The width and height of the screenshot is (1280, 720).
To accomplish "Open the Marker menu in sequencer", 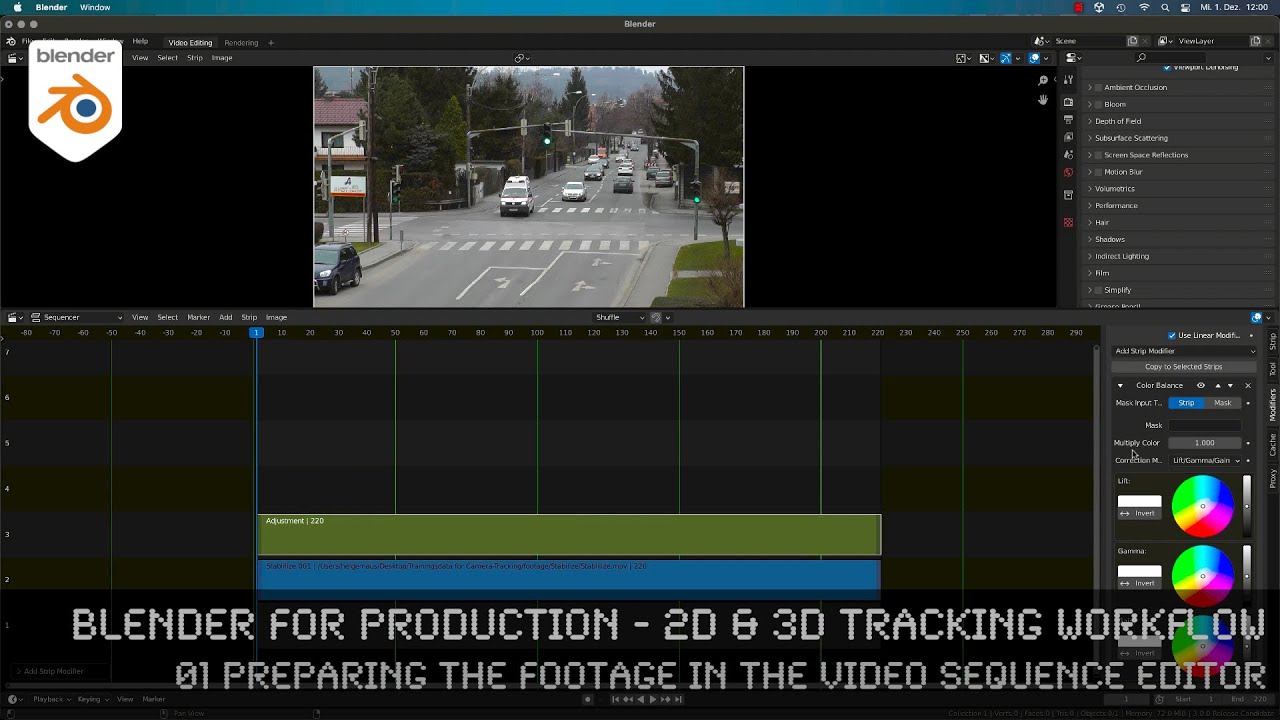I will point(199,317).
